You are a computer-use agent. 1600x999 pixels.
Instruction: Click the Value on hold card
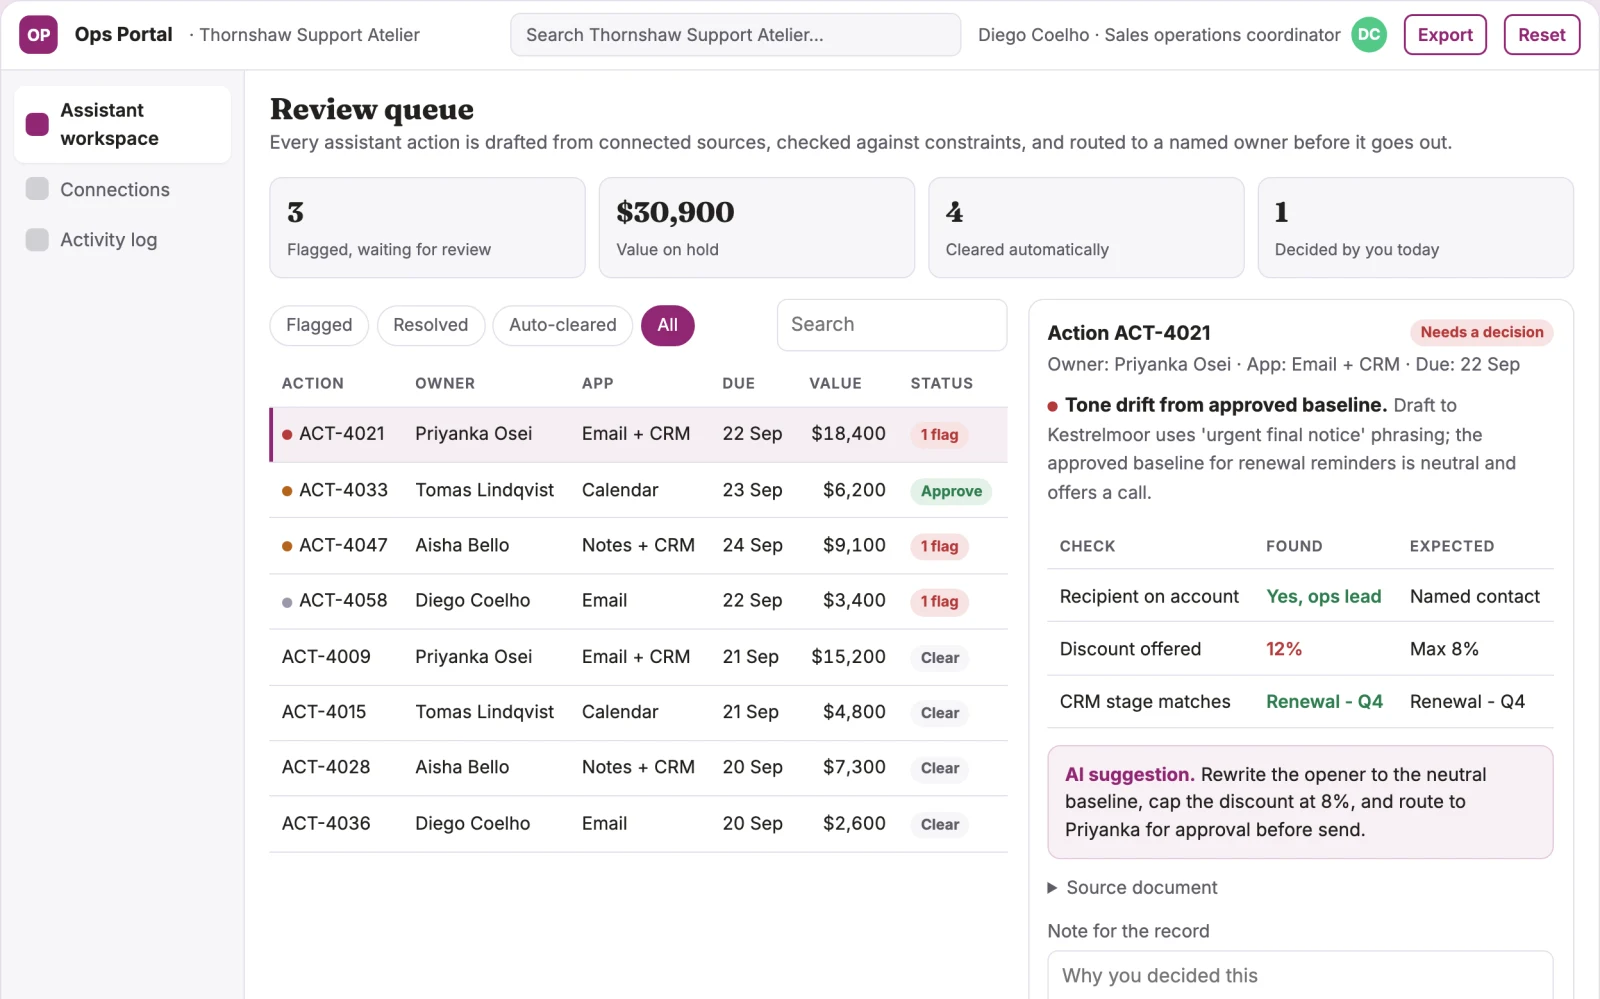757,228
